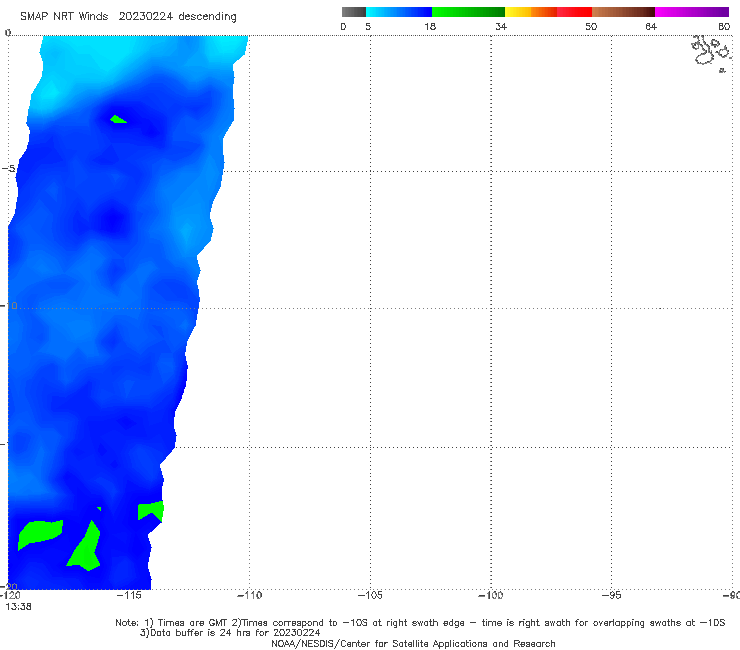Click the color bar label '50'
The height and width of the screenshot is (650, 740).
pyautogui.click(x=591, y=27)
